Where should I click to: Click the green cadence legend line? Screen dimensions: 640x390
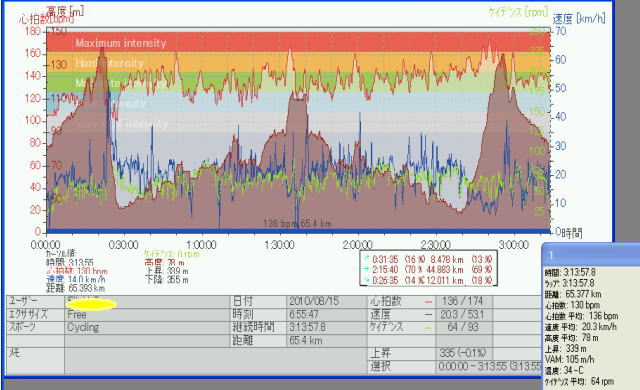pyautogui.click(x=428, y=328)
